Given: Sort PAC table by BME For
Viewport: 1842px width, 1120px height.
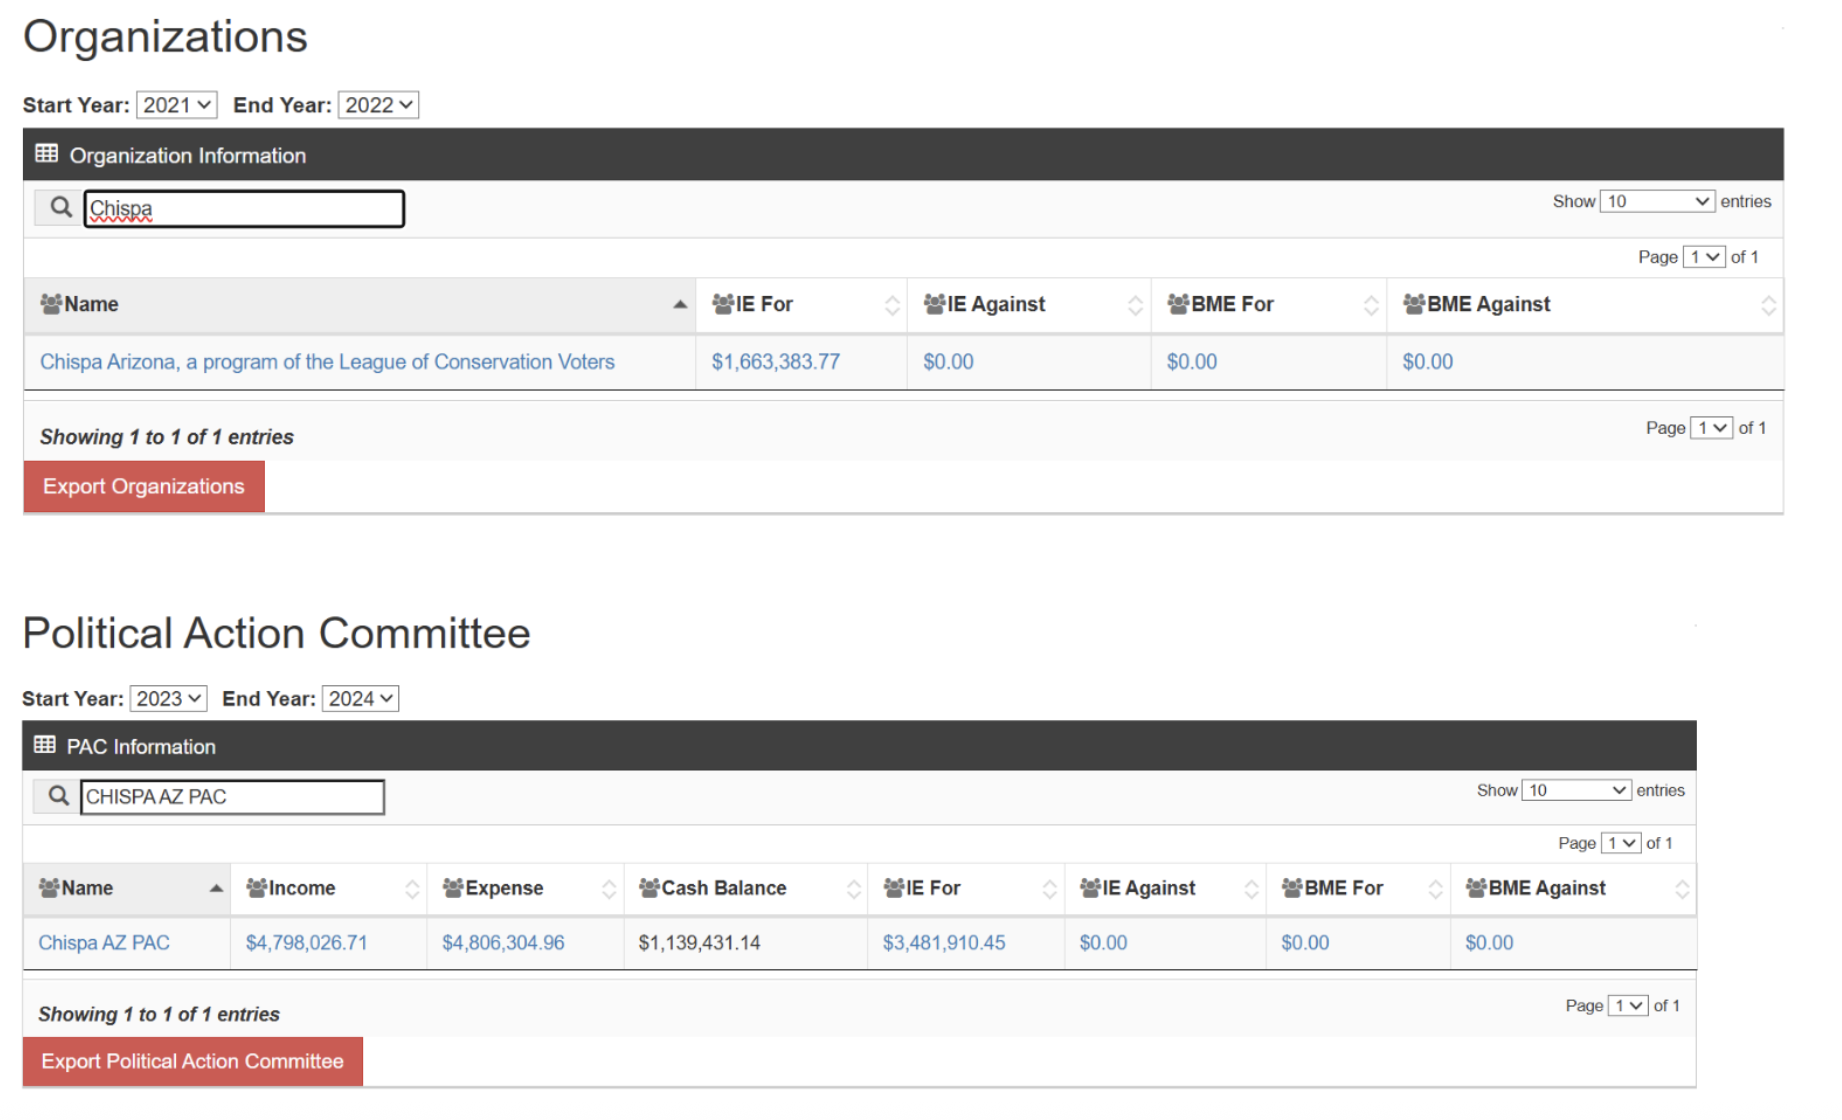Looking at the screenshot, I should 1358,889.
